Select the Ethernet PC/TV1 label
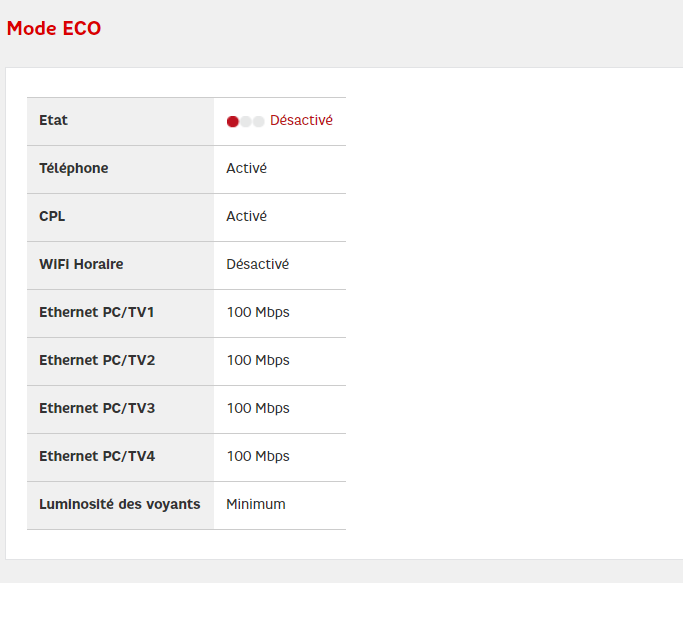Image resolution: width=683 pixels, height=636 pixels. coord(97,312)
